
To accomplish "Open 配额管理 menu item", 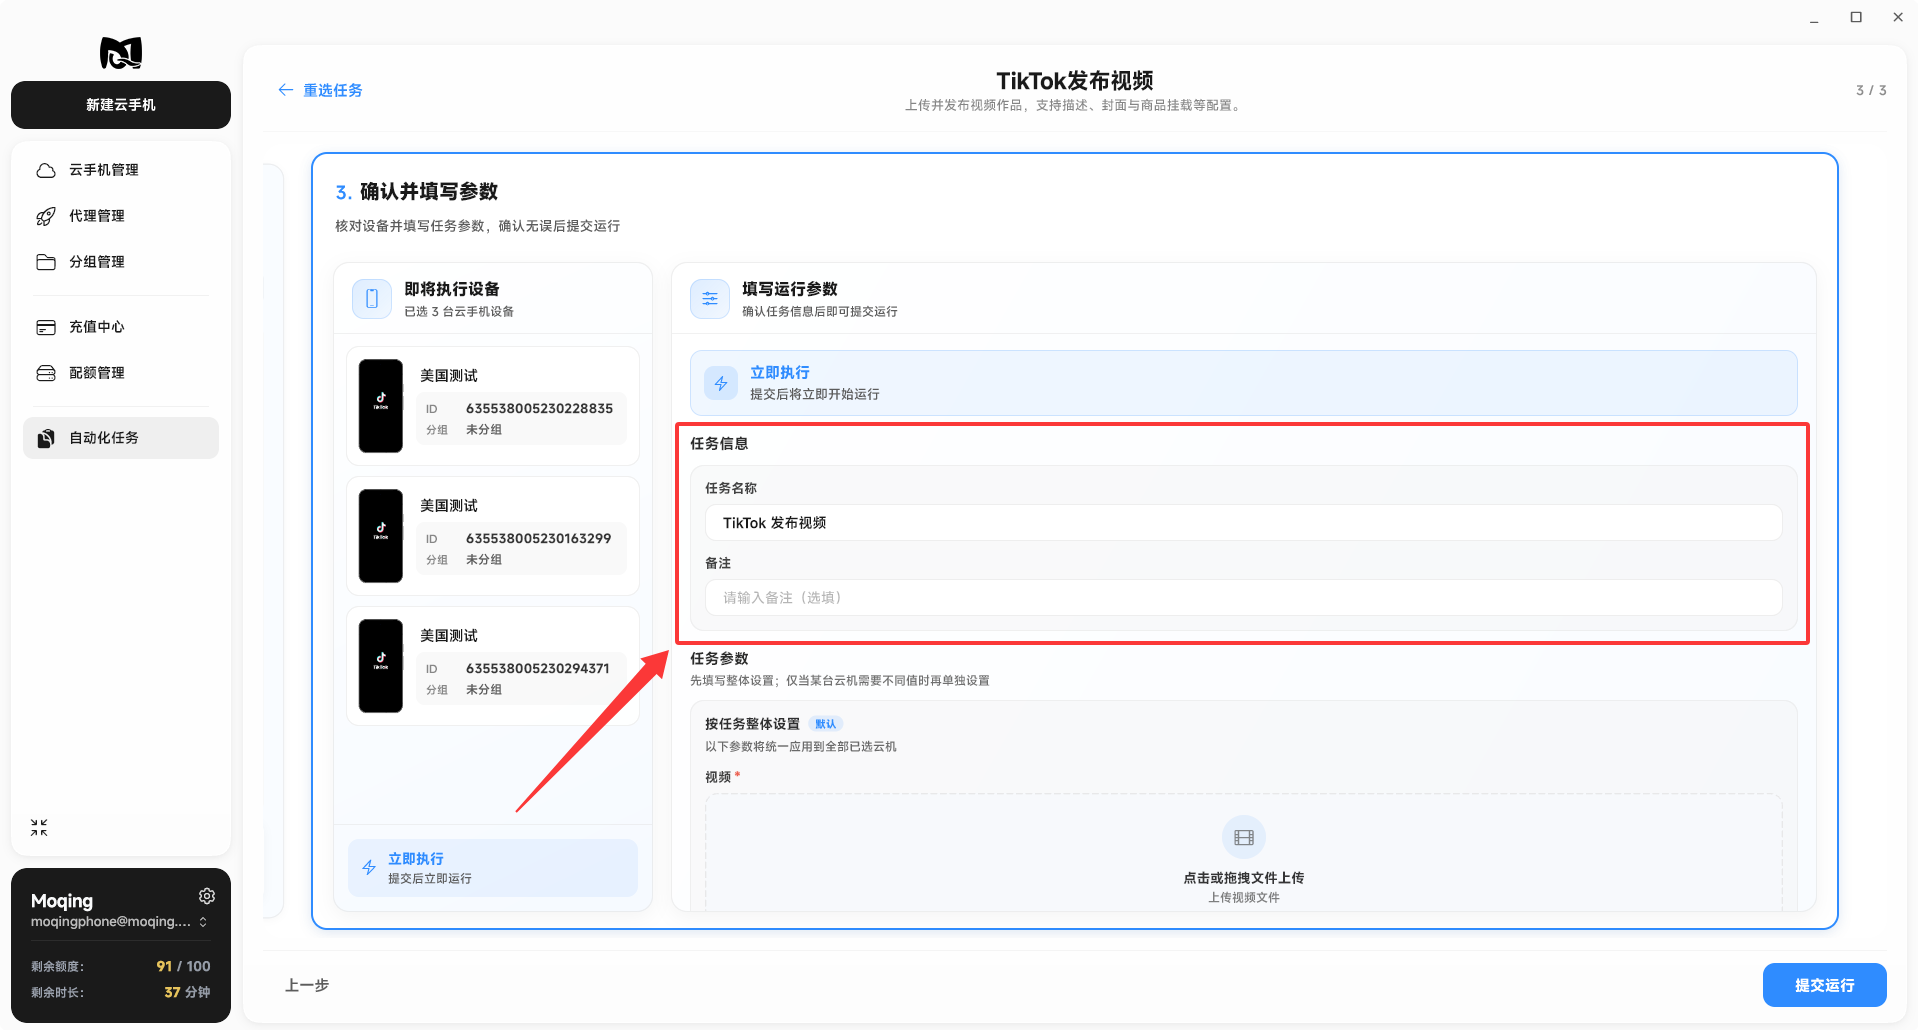I will 121,373.
